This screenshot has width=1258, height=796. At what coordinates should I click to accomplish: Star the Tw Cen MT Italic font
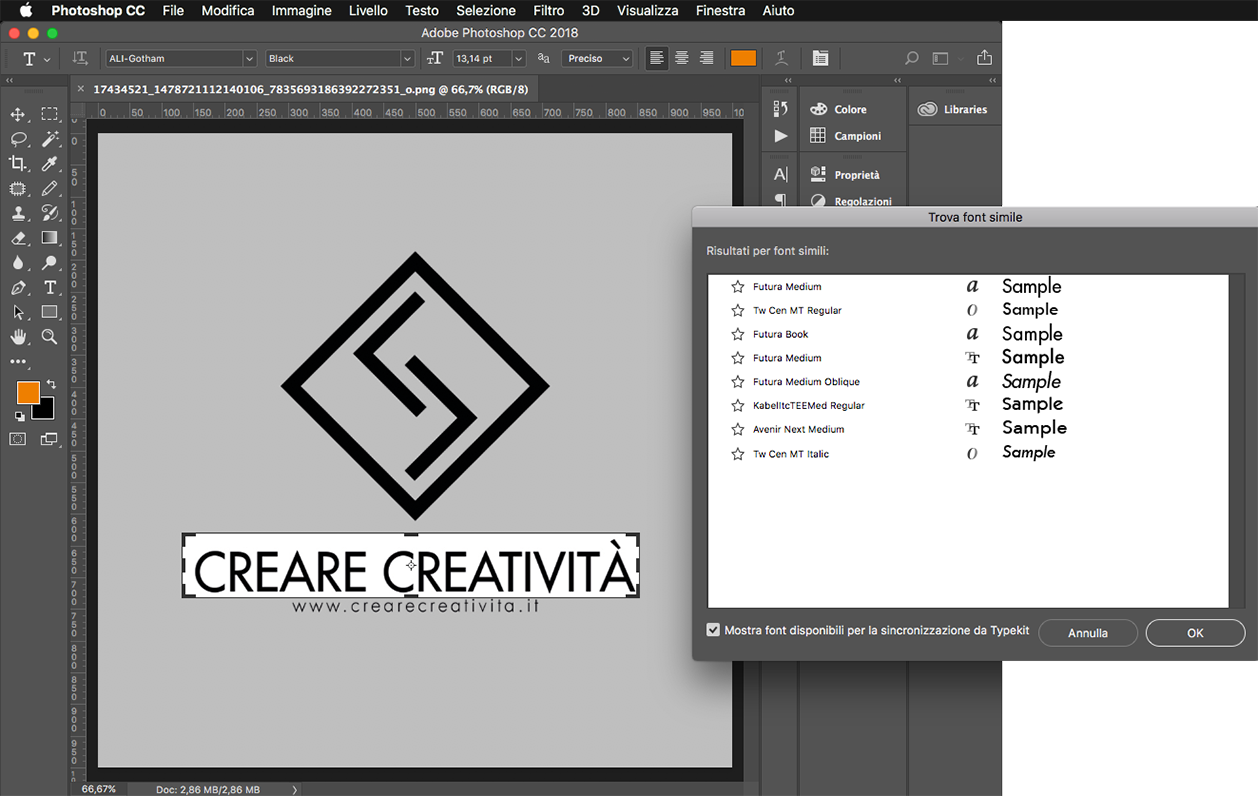point(738,454)
